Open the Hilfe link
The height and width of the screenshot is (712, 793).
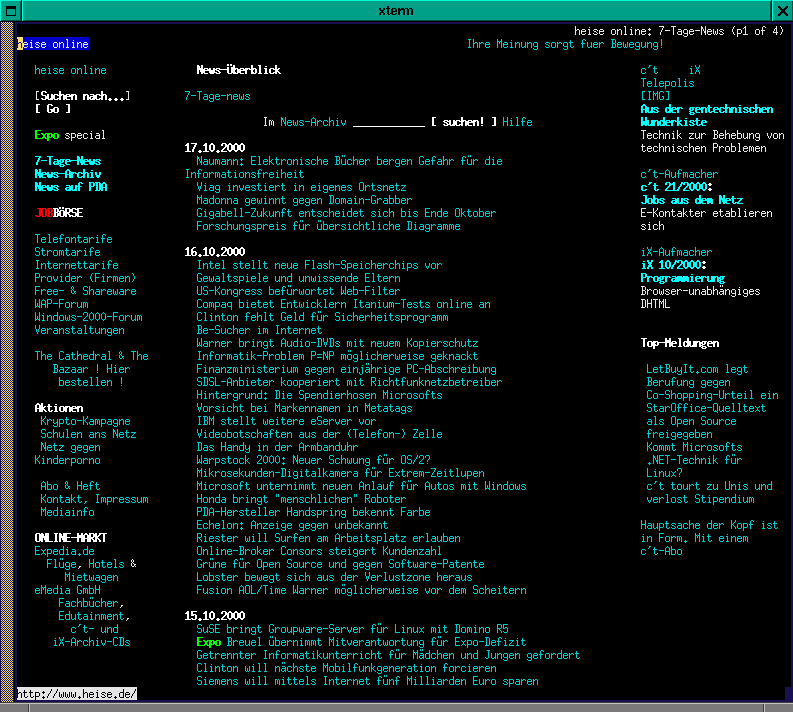517,122
